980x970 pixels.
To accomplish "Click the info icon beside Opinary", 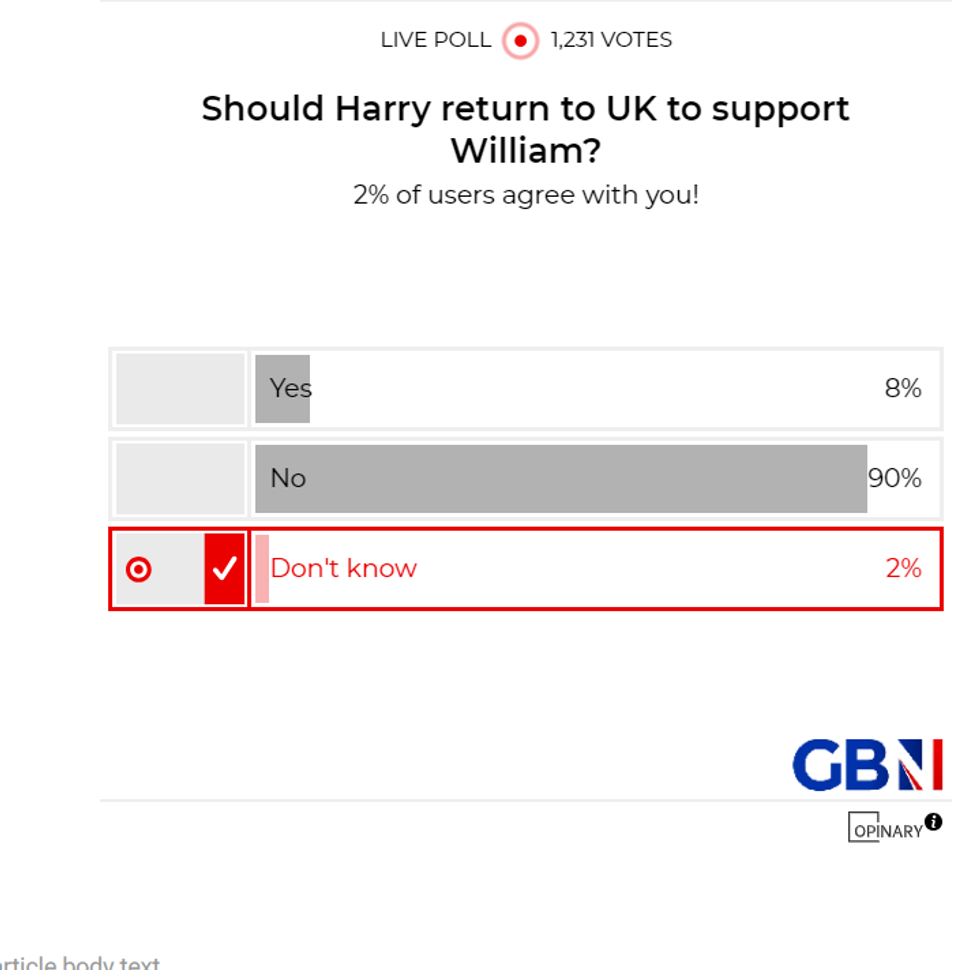I will [933, 822].
